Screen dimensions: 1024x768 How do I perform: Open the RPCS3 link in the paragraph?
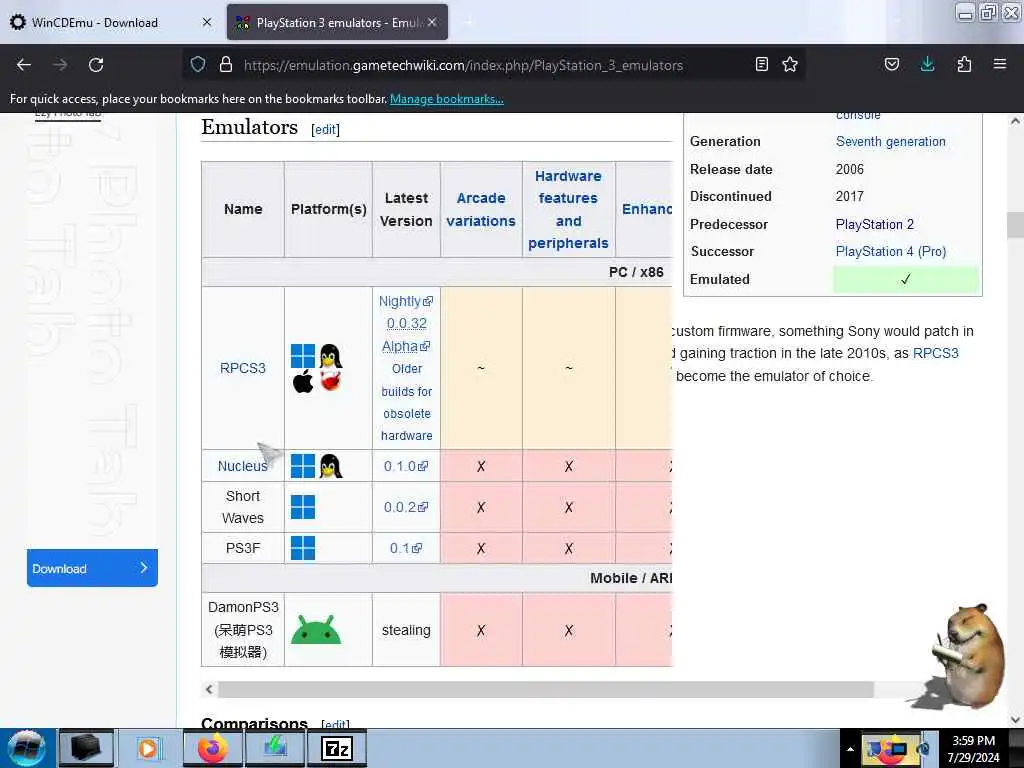(x=935, y=353)
